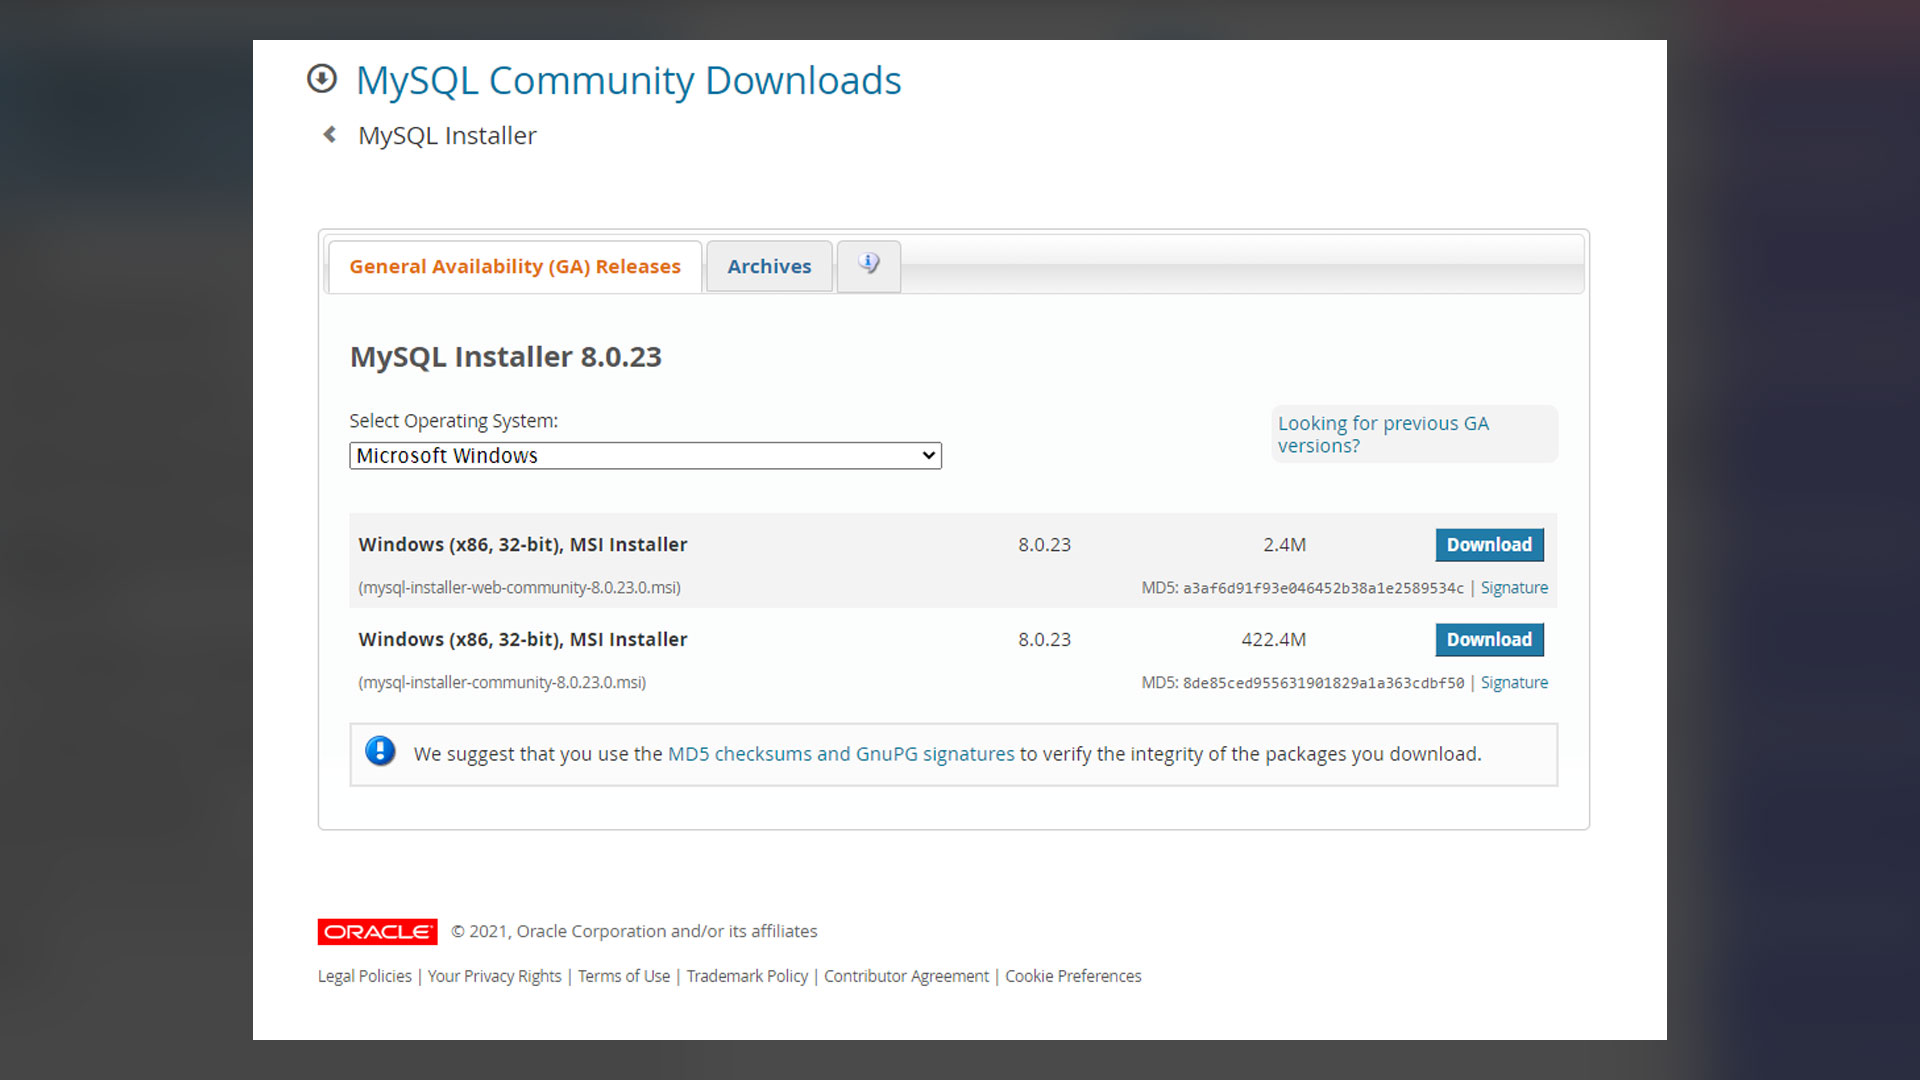This screenshot has width=1920, height=1080.
Task: Open MD5 checksums and GnuPG signatures link
Action: 841,754
